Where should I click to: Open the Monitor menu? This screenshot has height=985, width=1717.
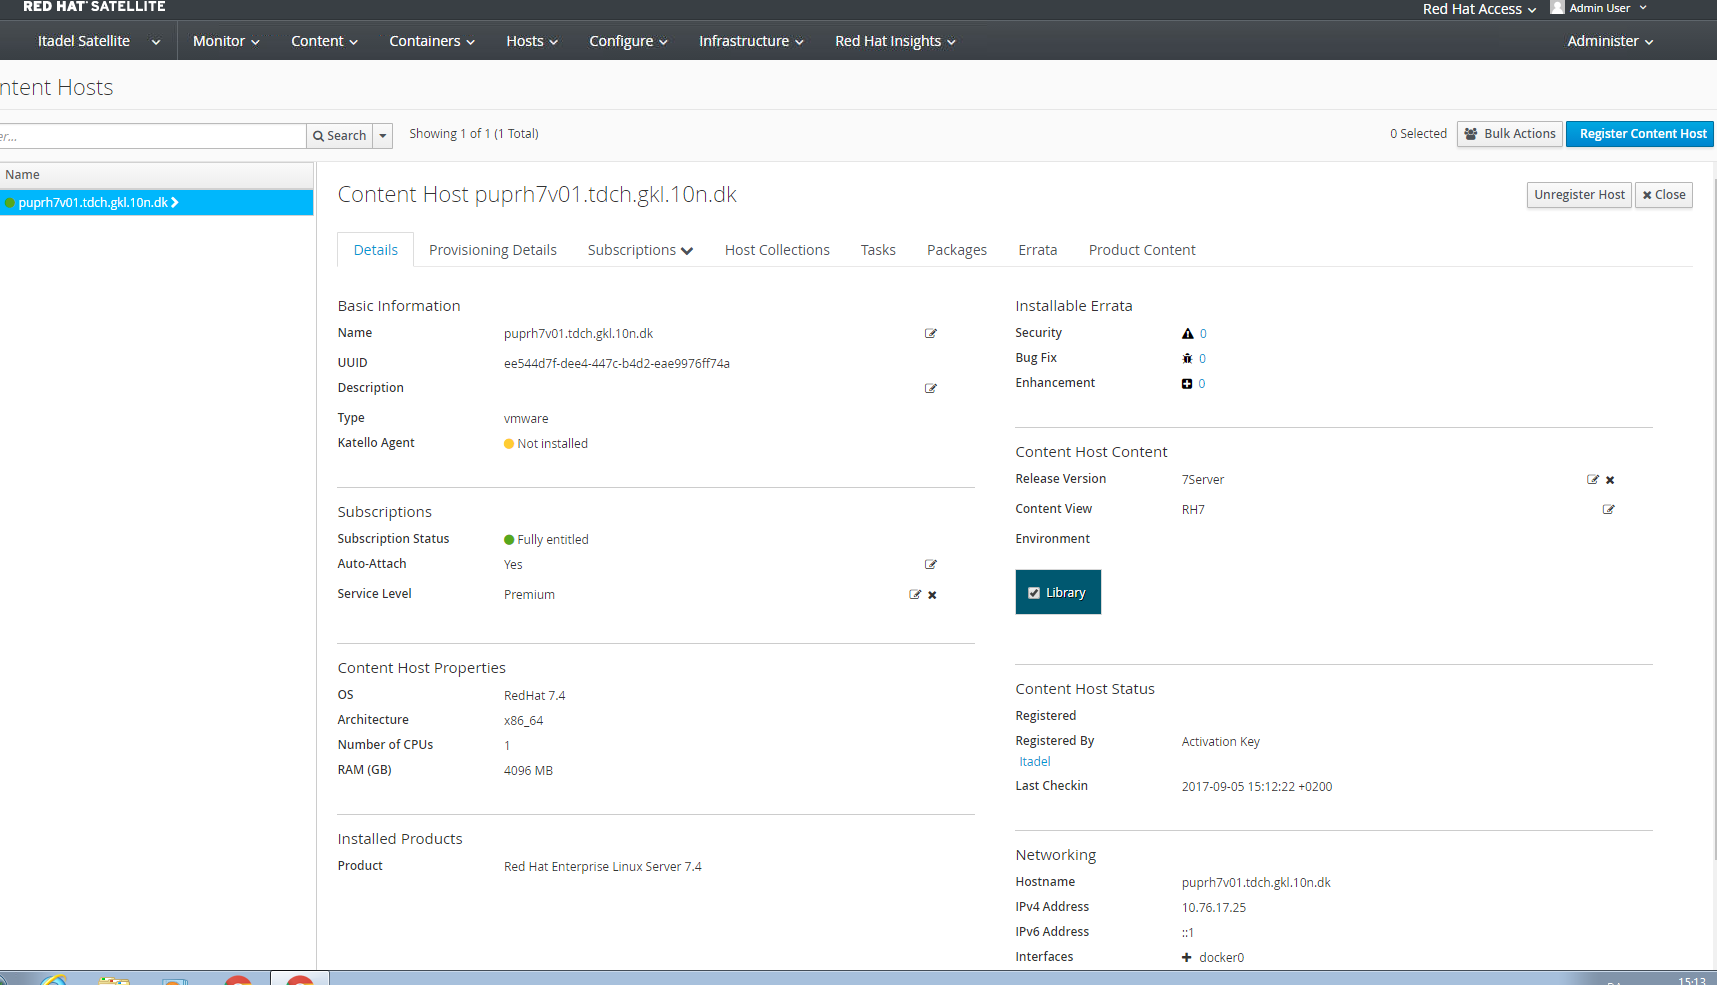coord(226,41)
